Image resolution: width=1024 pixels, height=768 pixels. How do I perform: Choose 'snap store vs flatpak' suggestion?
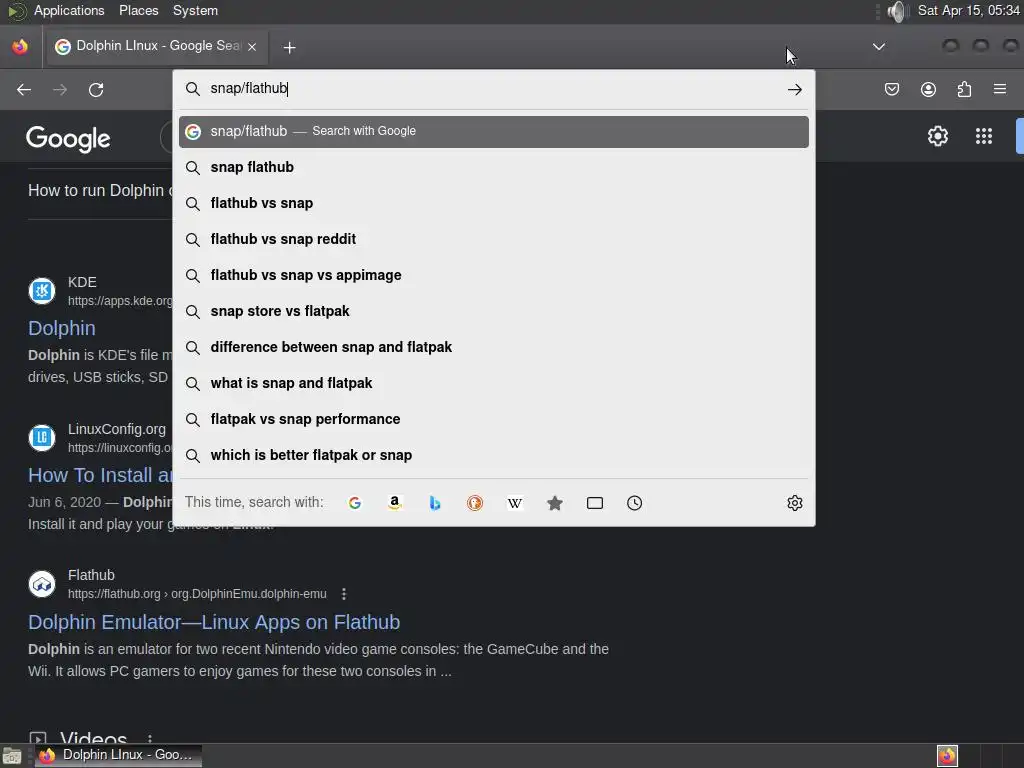pyautogui.click(x=494, y=311)
